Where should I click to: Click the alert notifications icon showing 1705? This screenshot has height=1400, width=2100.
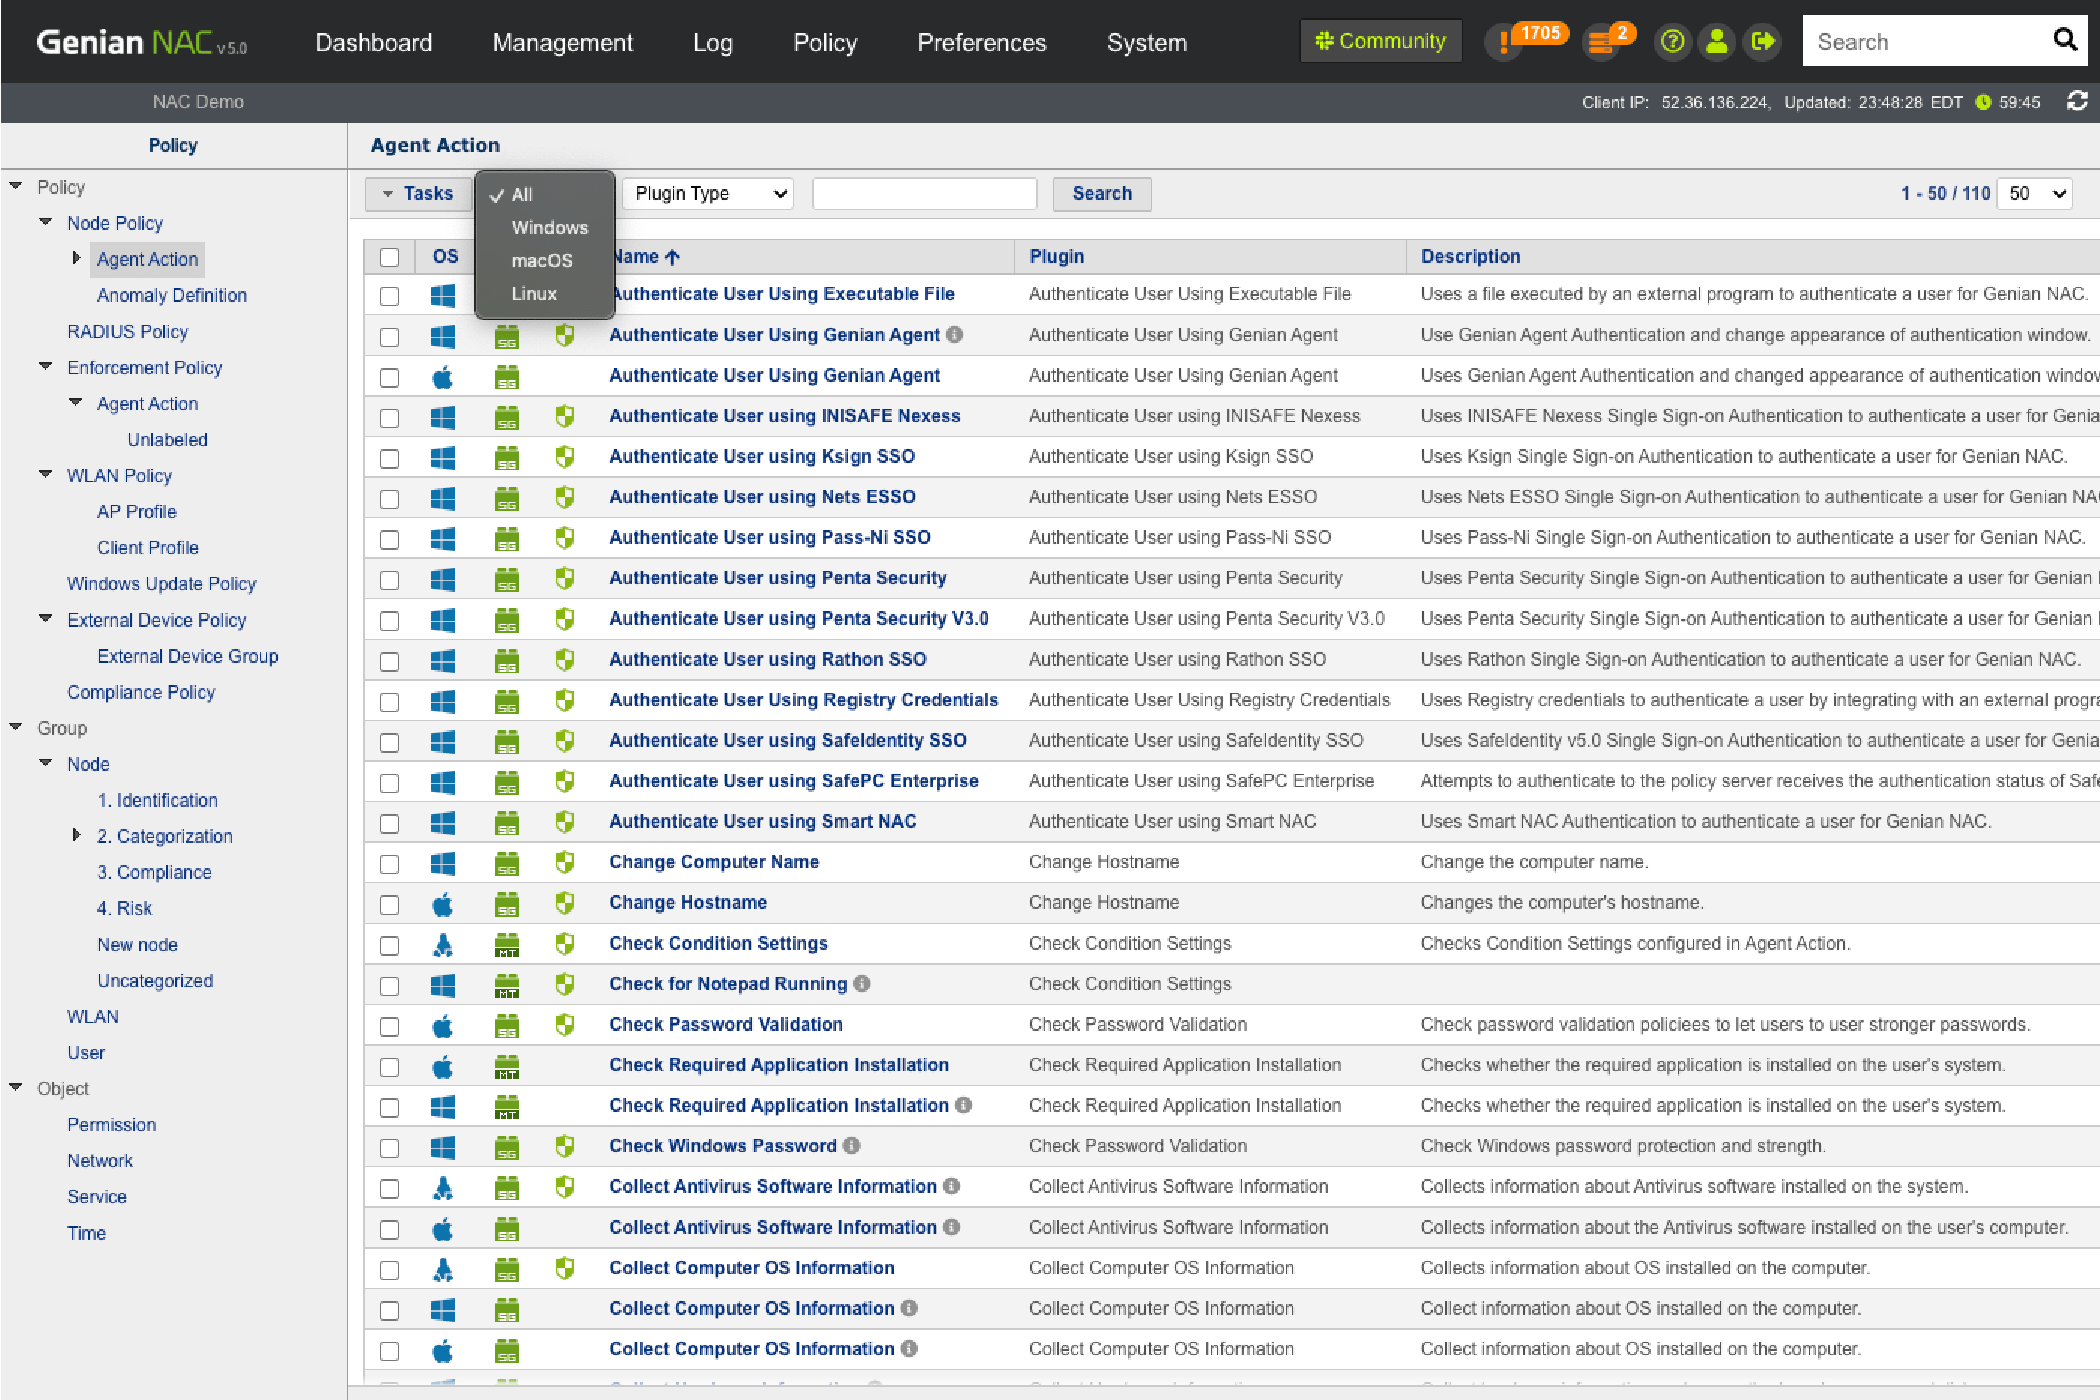click(1505, 42)
